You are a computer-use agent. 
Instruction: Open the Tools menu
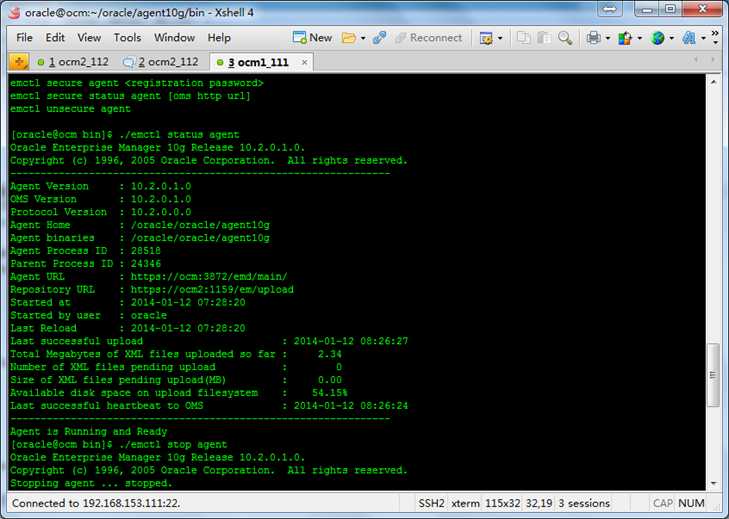[x=127, y=38]
